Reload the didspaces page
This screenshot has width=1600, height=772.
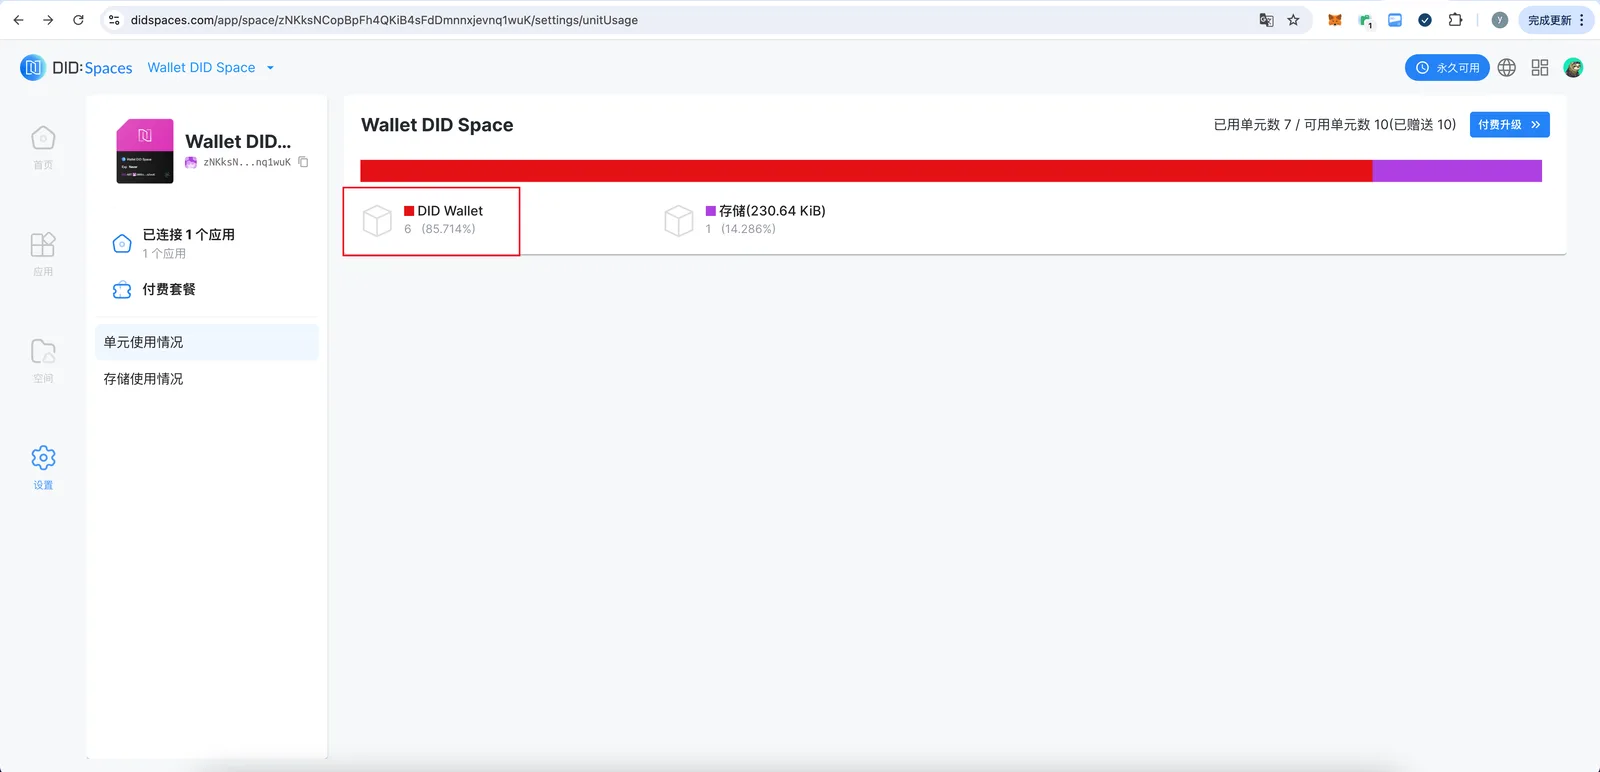click(x=78, y=20)
